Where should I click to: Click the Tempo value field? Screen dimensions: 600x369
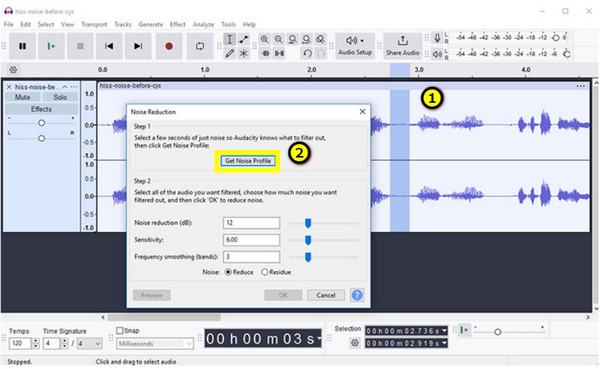20,343
